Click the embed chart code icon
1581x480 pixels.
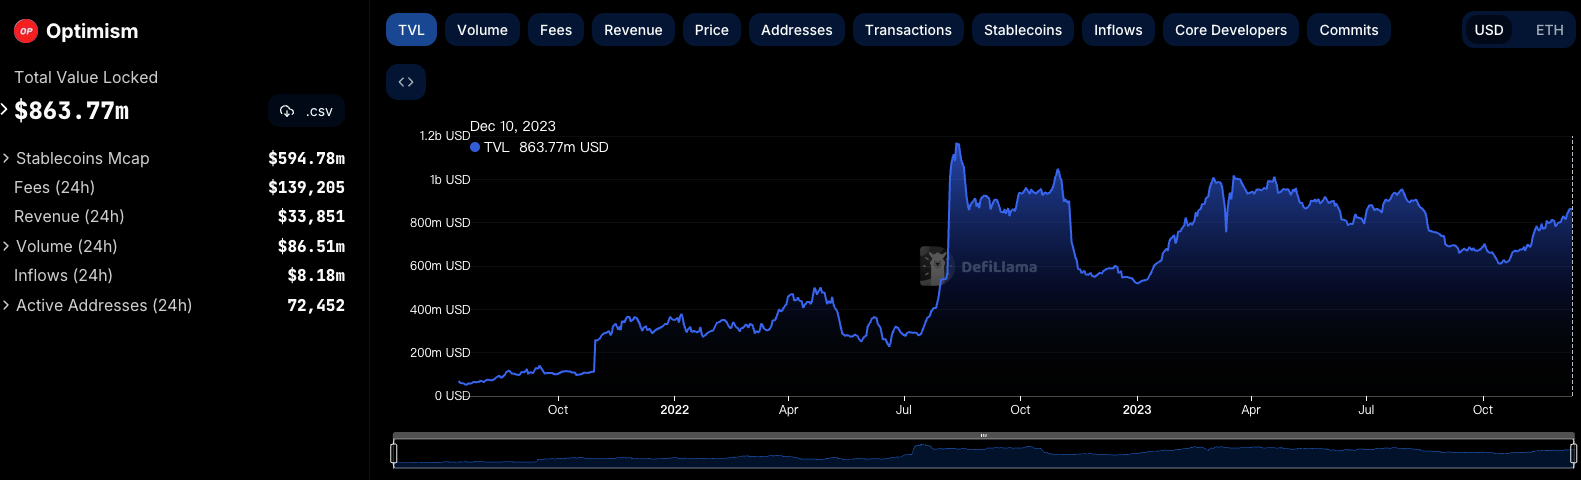point(406,82)
